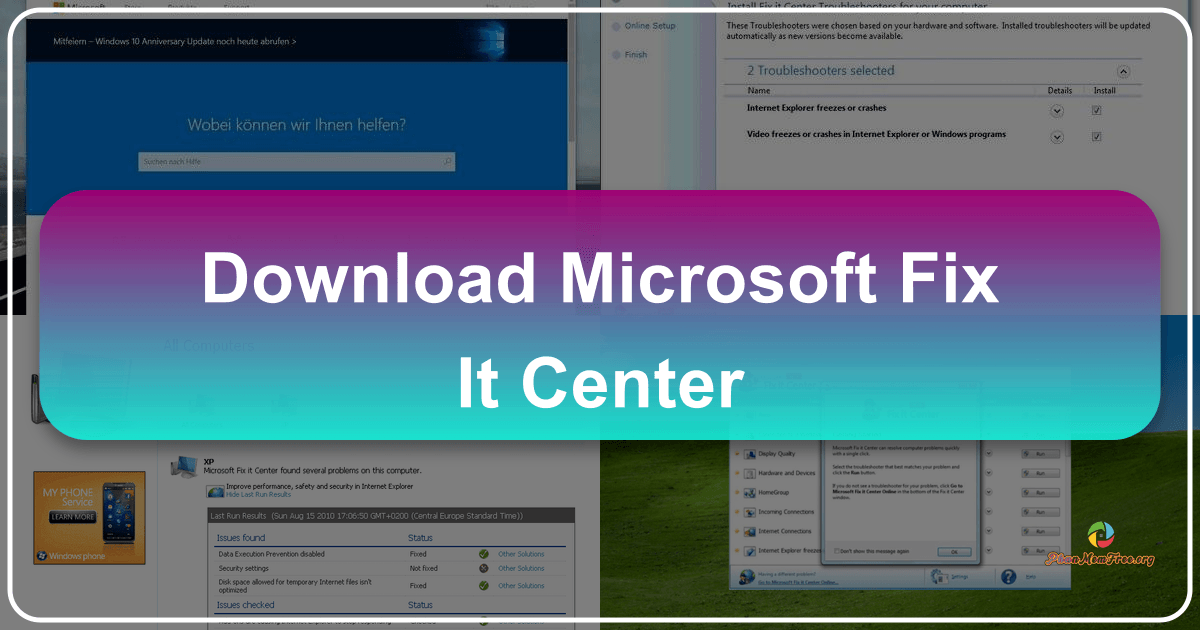Click the magnifier icon in the help search box
Viewport: 1200px width, 630px height.
point(449,161)
